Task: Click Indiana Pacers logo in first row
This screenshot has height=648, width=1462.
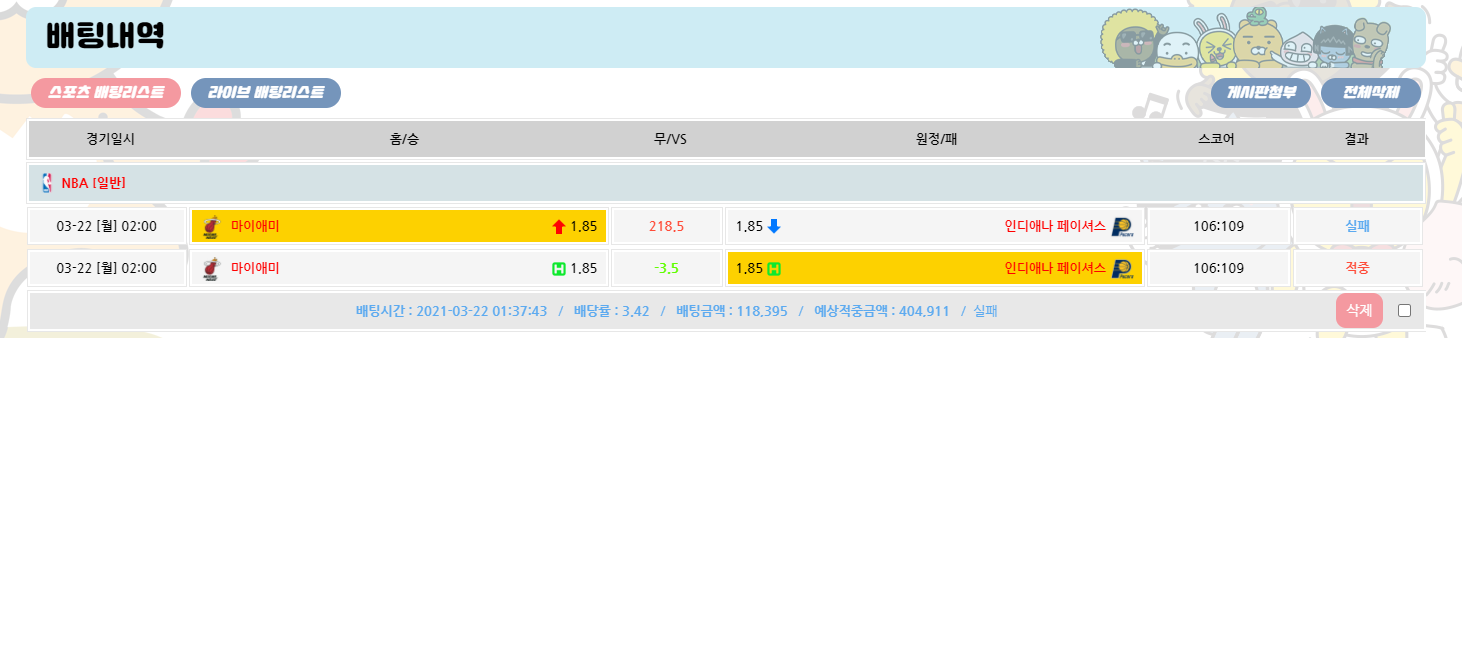Action: click(1121, 227)
